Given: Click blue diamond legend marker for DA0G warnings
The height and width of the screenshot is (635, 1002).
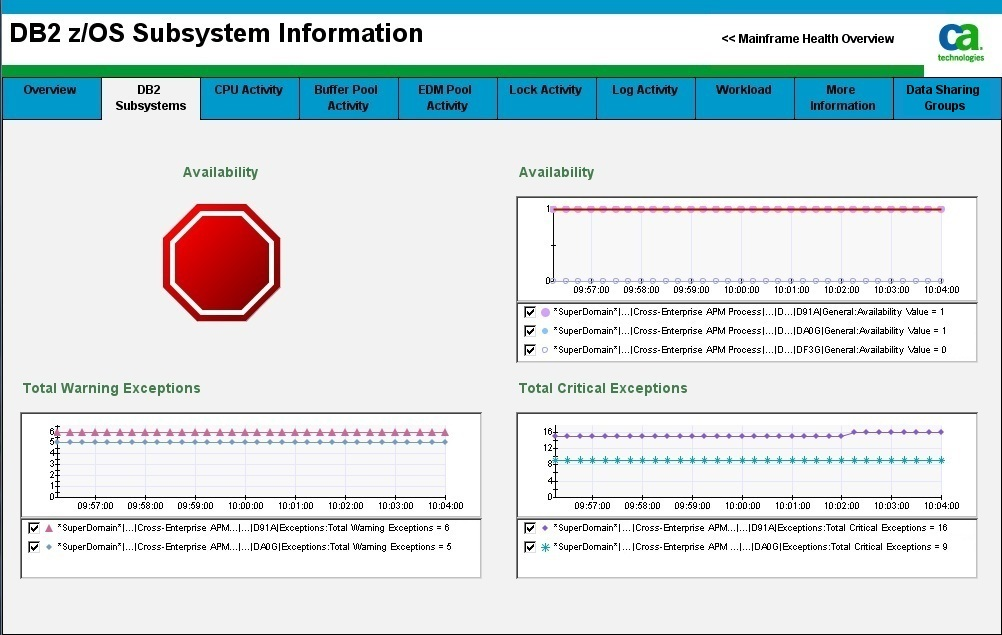Looking at the screenshot, I should click(49, 547).
